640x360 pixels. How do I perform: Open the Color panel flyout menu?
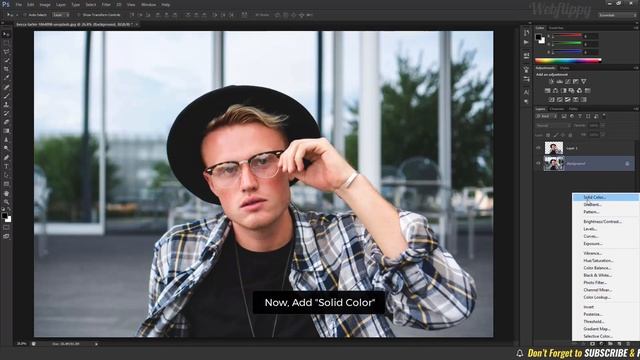(636, 28)
